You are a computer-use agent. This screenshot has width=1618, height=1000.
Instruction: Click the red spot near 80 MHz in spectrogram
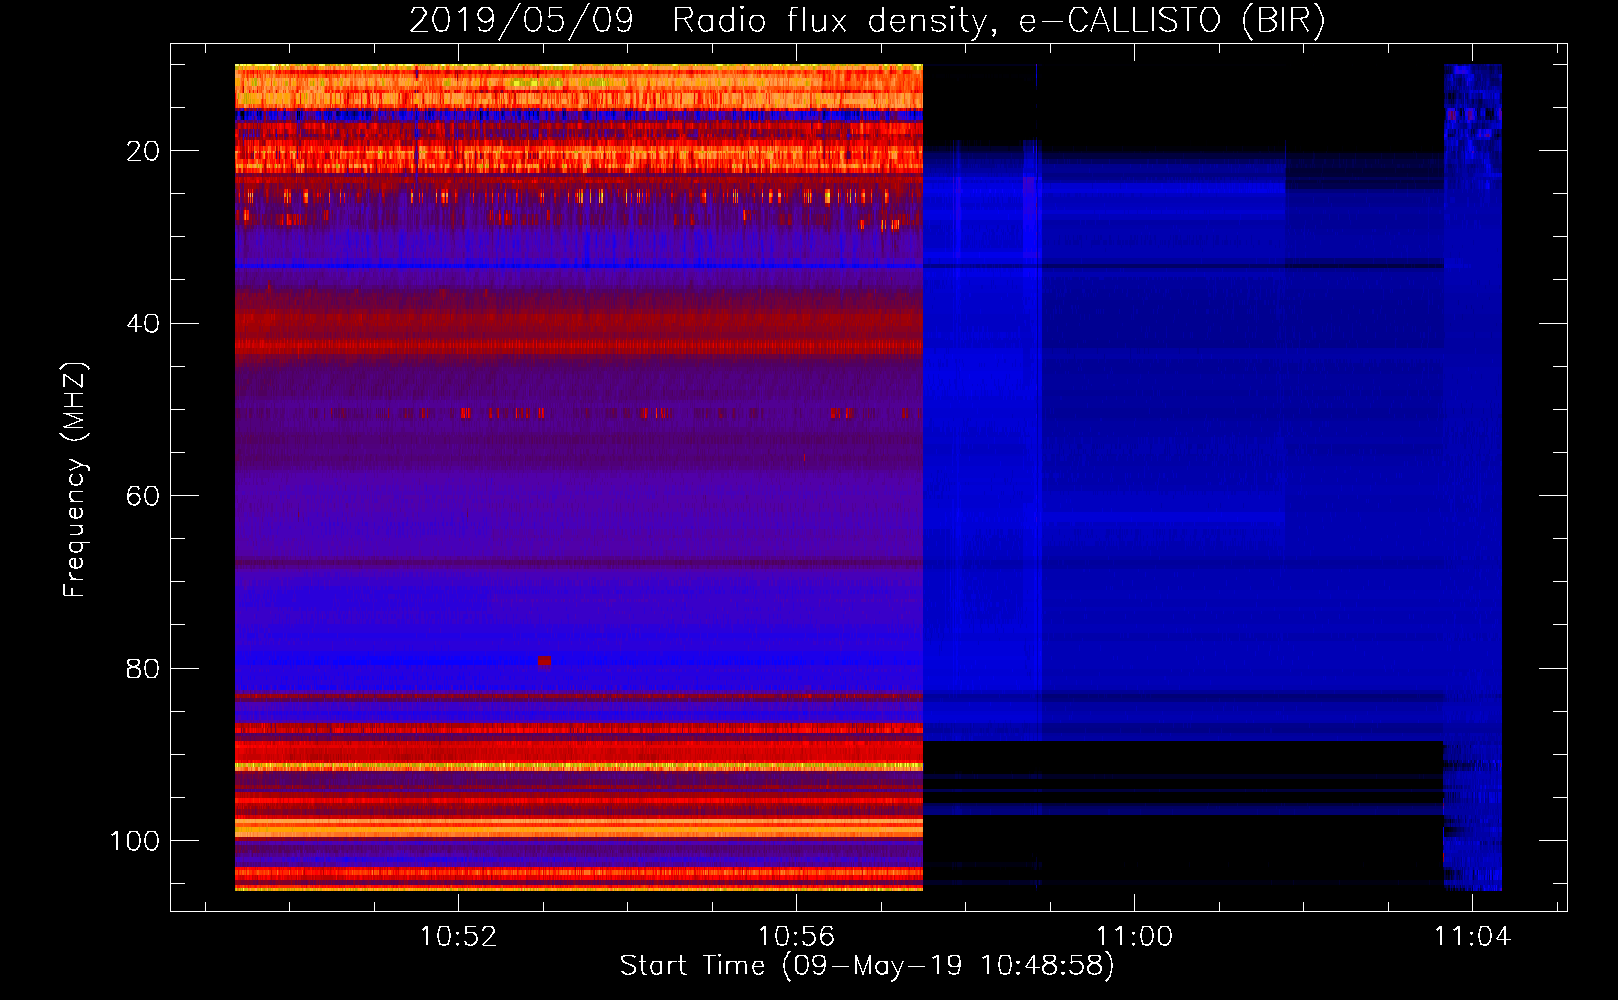544,661
